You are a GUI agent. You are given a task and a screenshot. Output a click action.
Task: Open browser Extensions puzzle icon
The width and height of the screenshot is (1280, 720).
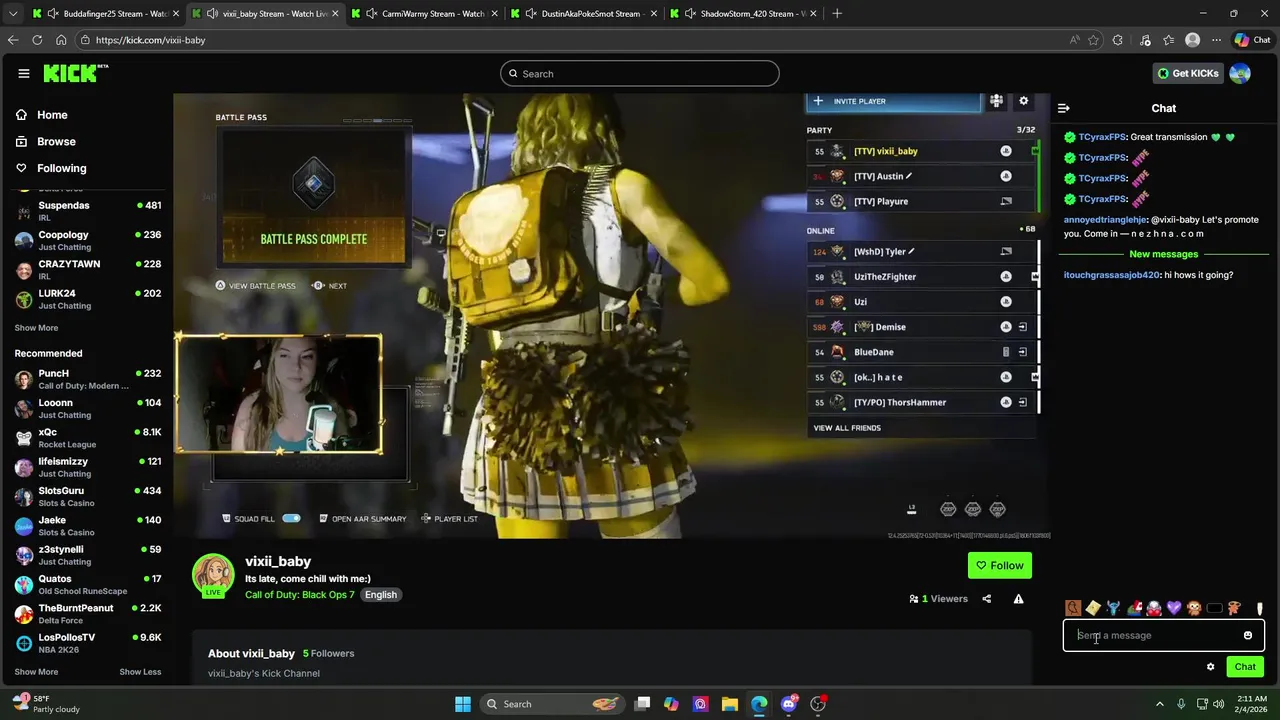[1117, 40]
